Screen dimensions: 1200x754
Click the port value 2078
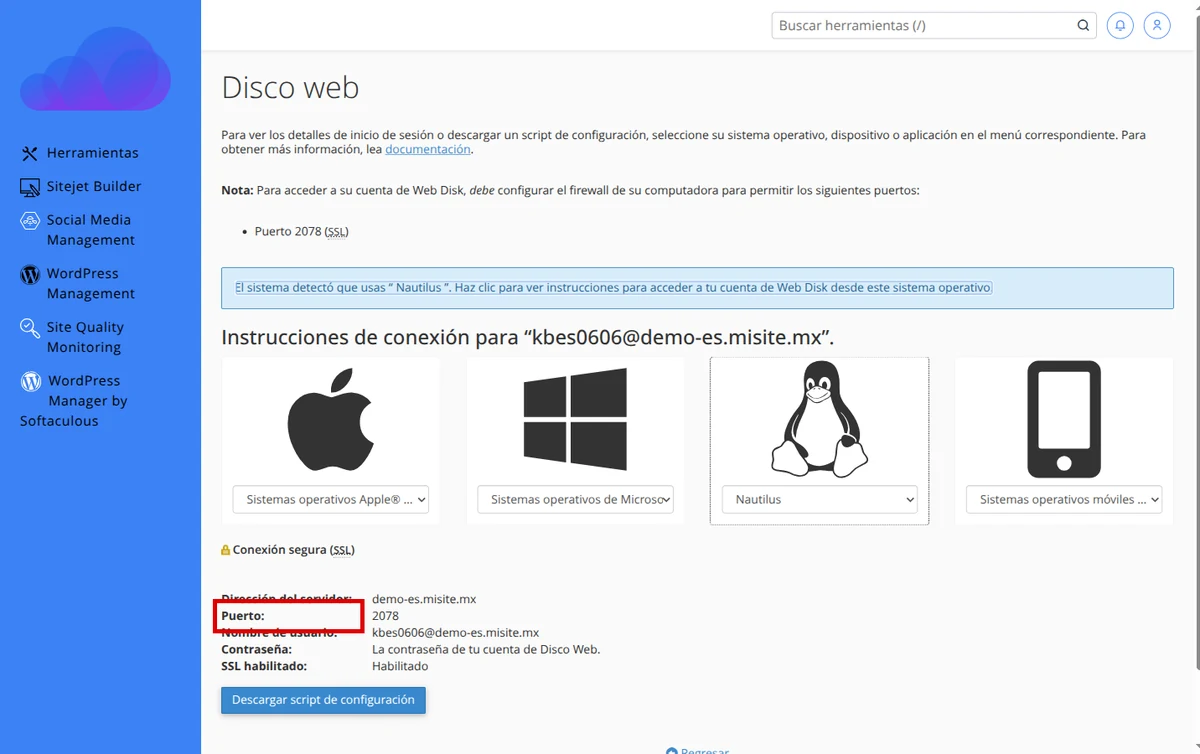pos(385,616)
